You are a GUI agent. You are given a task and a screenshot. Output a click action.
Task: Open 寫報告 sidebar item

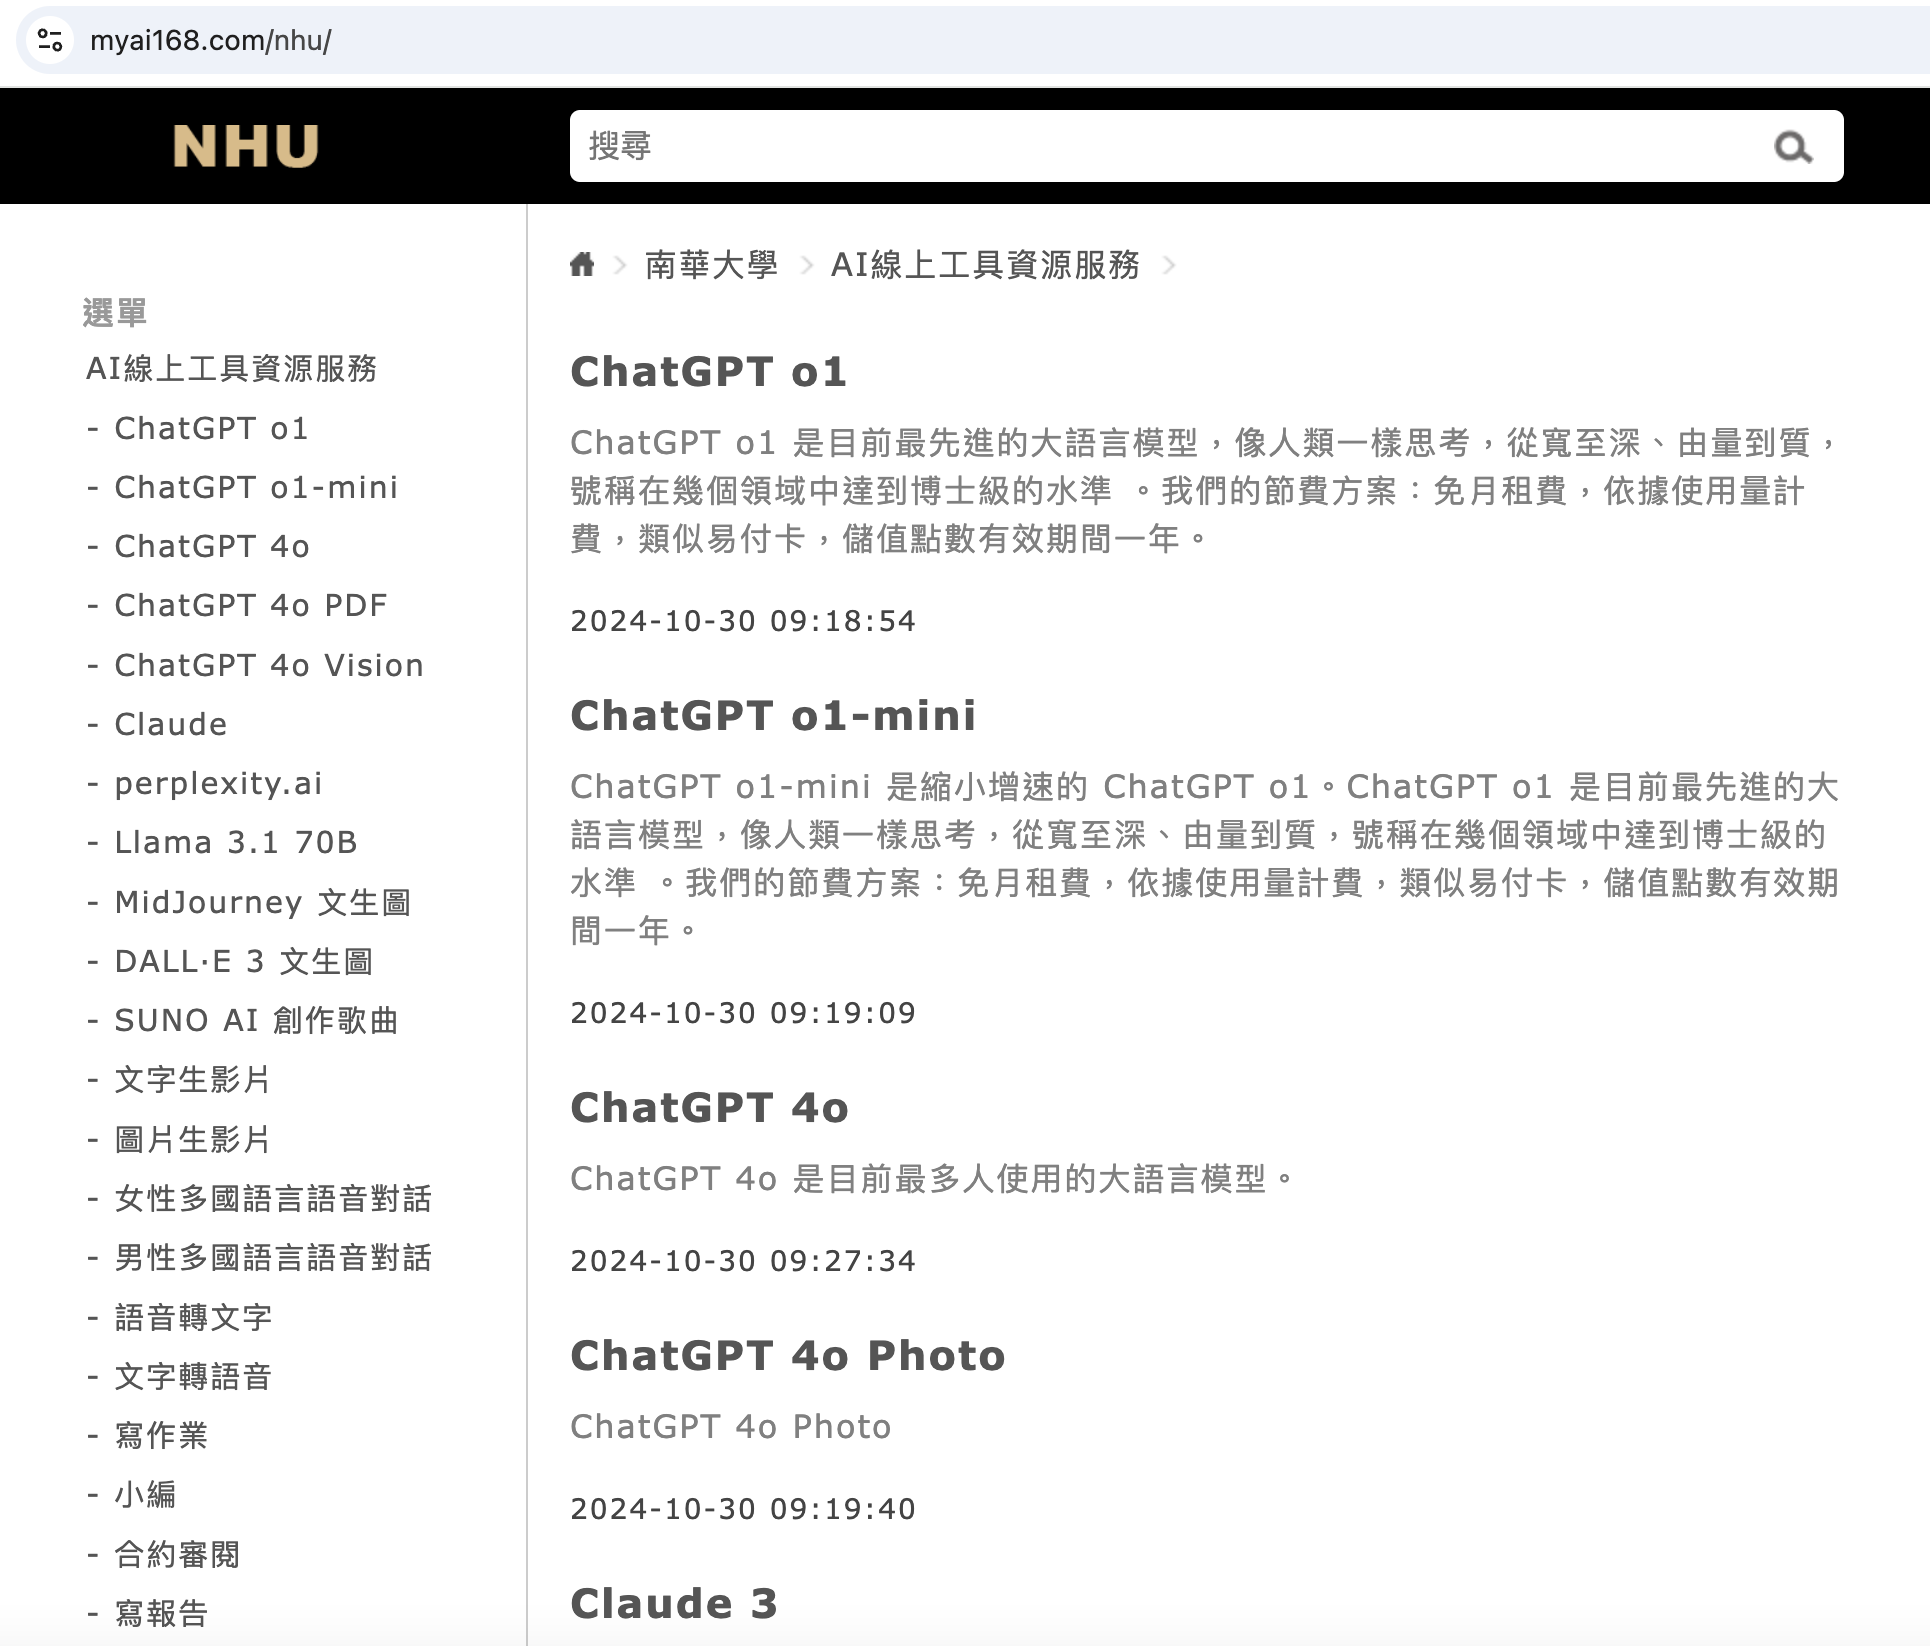[161, 1613]
